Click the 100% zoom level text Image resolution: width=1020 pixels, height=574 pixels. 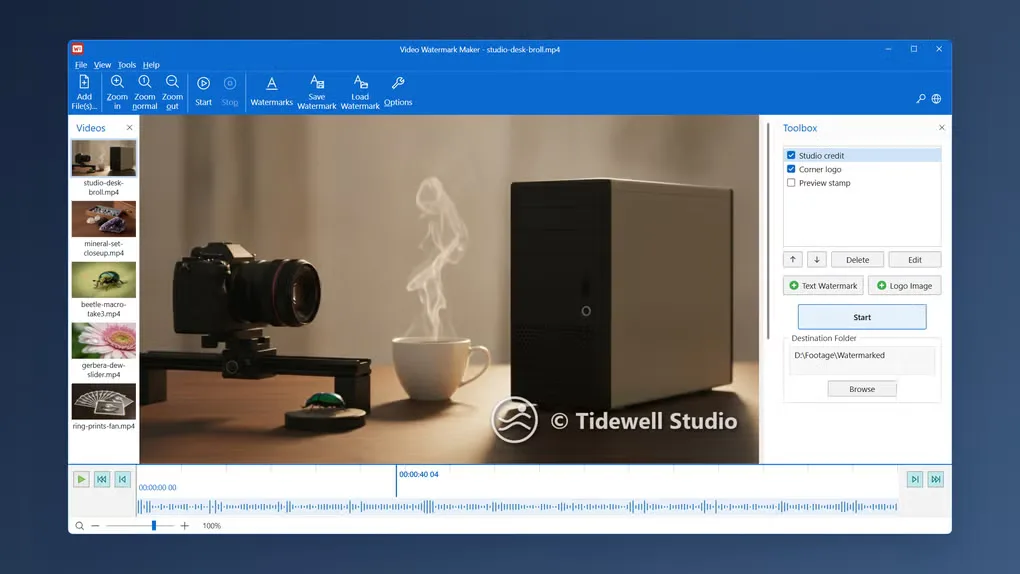coord(211,526)
